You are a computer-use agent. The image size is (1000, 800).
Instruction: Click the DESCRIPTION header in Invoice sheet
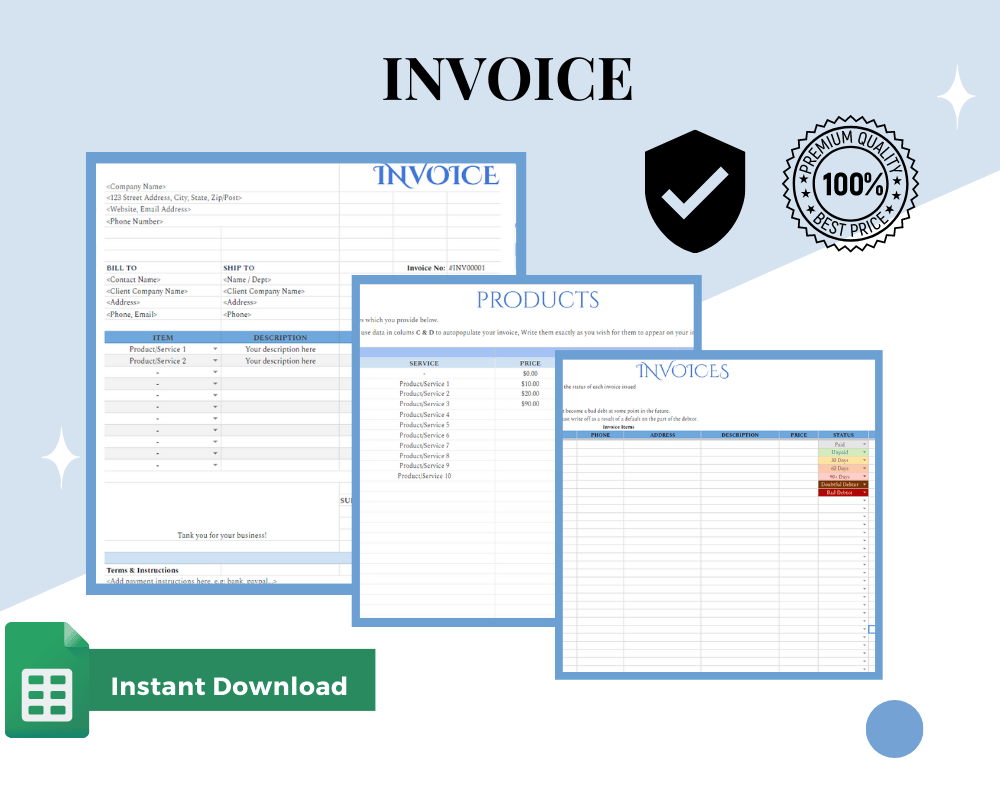click(x=280, y=337)
